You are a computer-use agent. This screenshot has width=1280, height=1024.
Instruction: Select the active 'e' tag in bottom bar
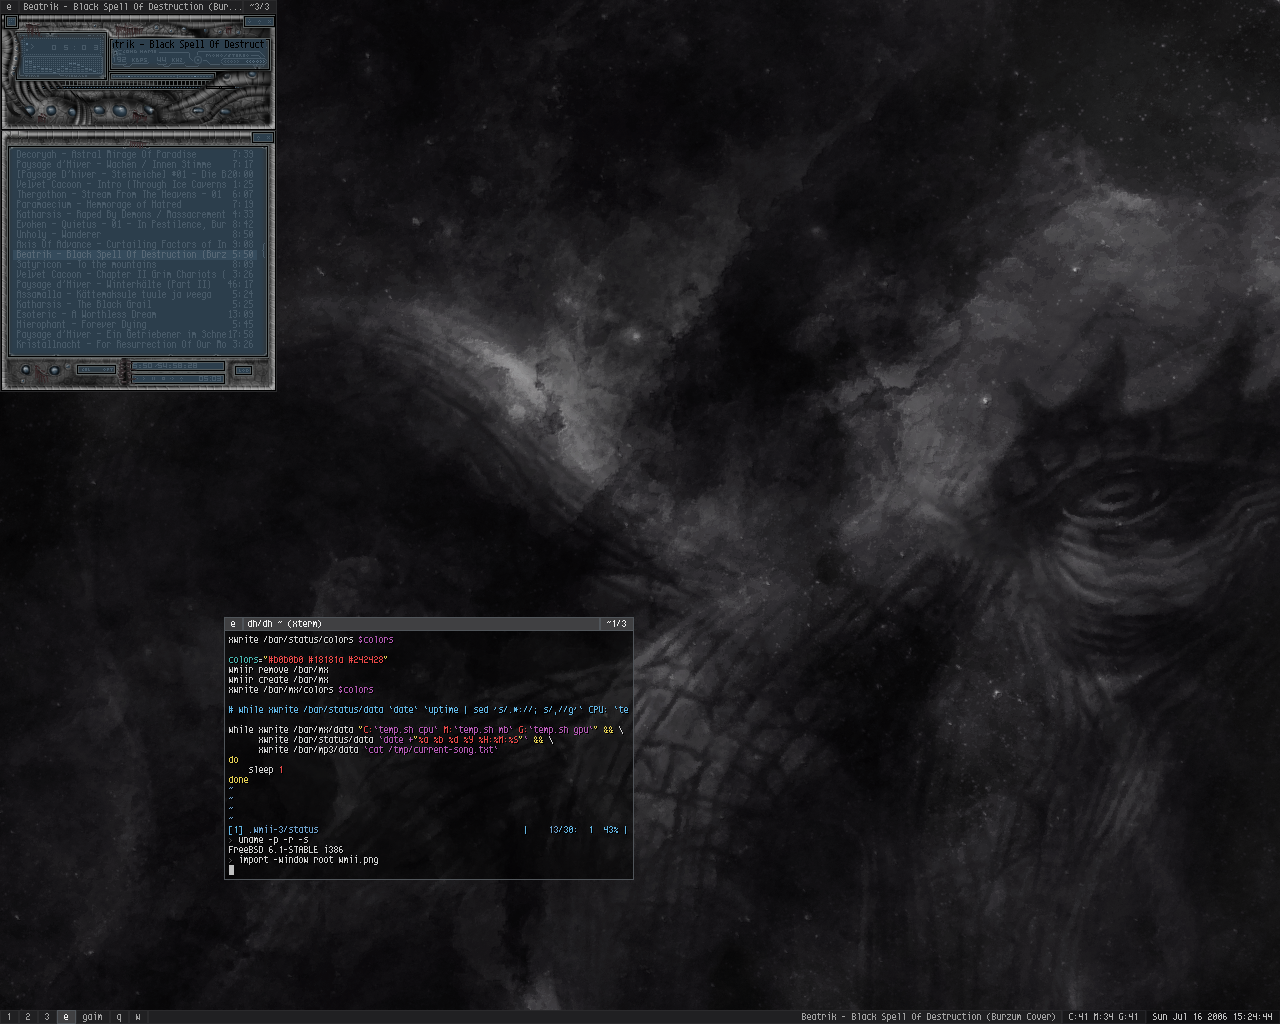(x=66, y=1017)
